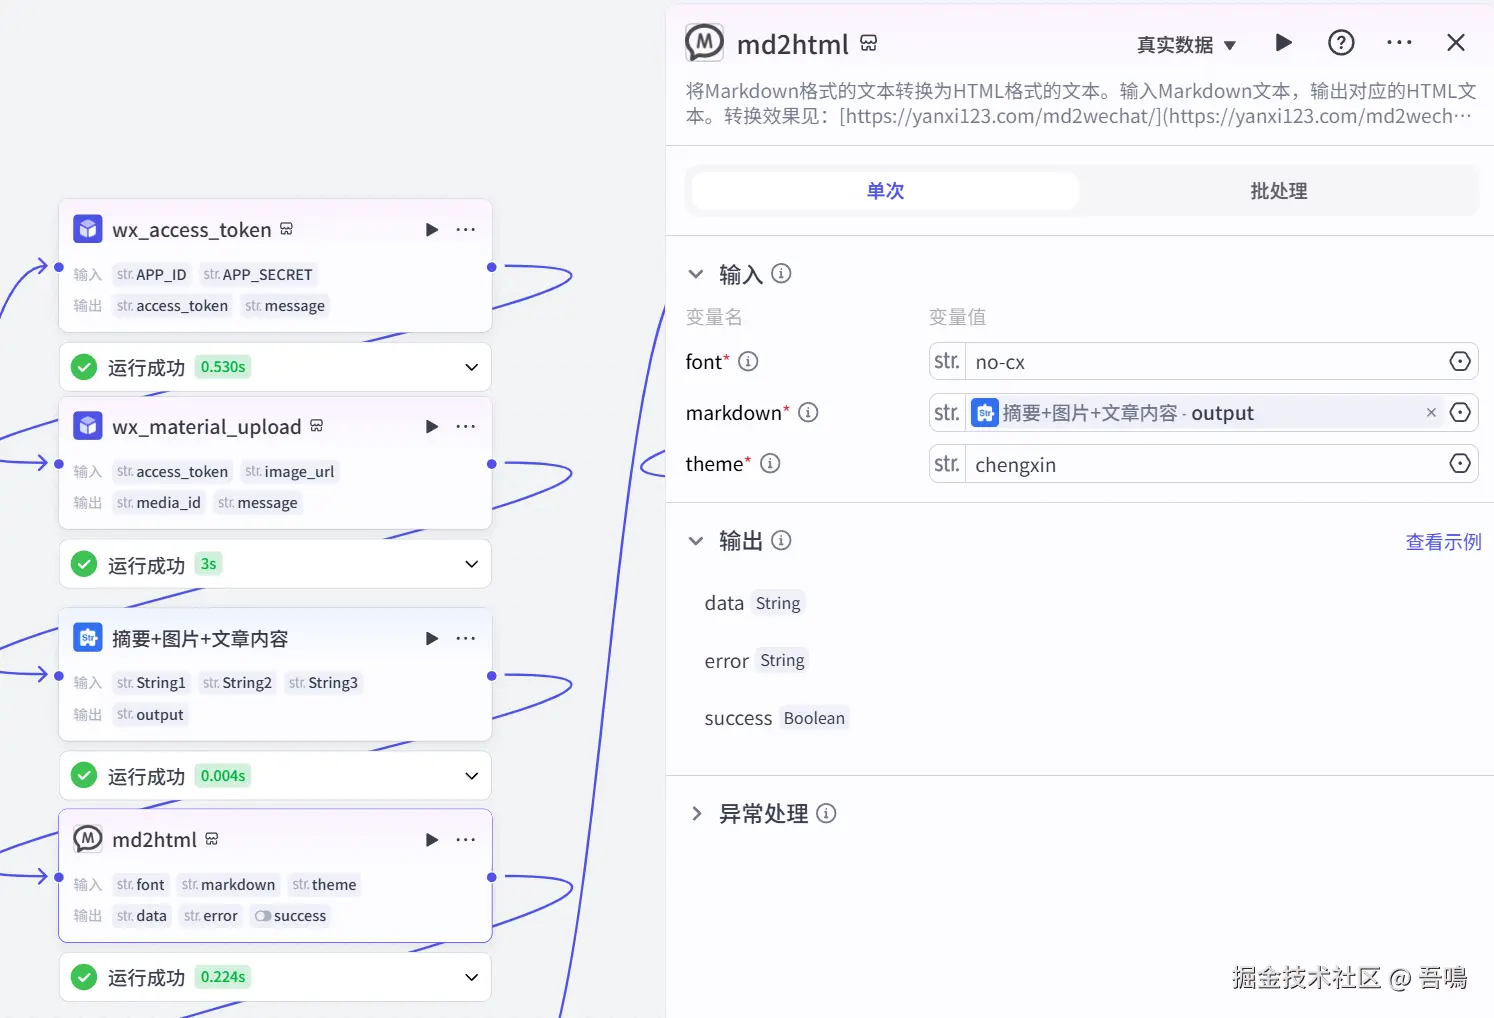1494x1018 pixels.
Task: Show info for the 输入 section
Action: 782,273
